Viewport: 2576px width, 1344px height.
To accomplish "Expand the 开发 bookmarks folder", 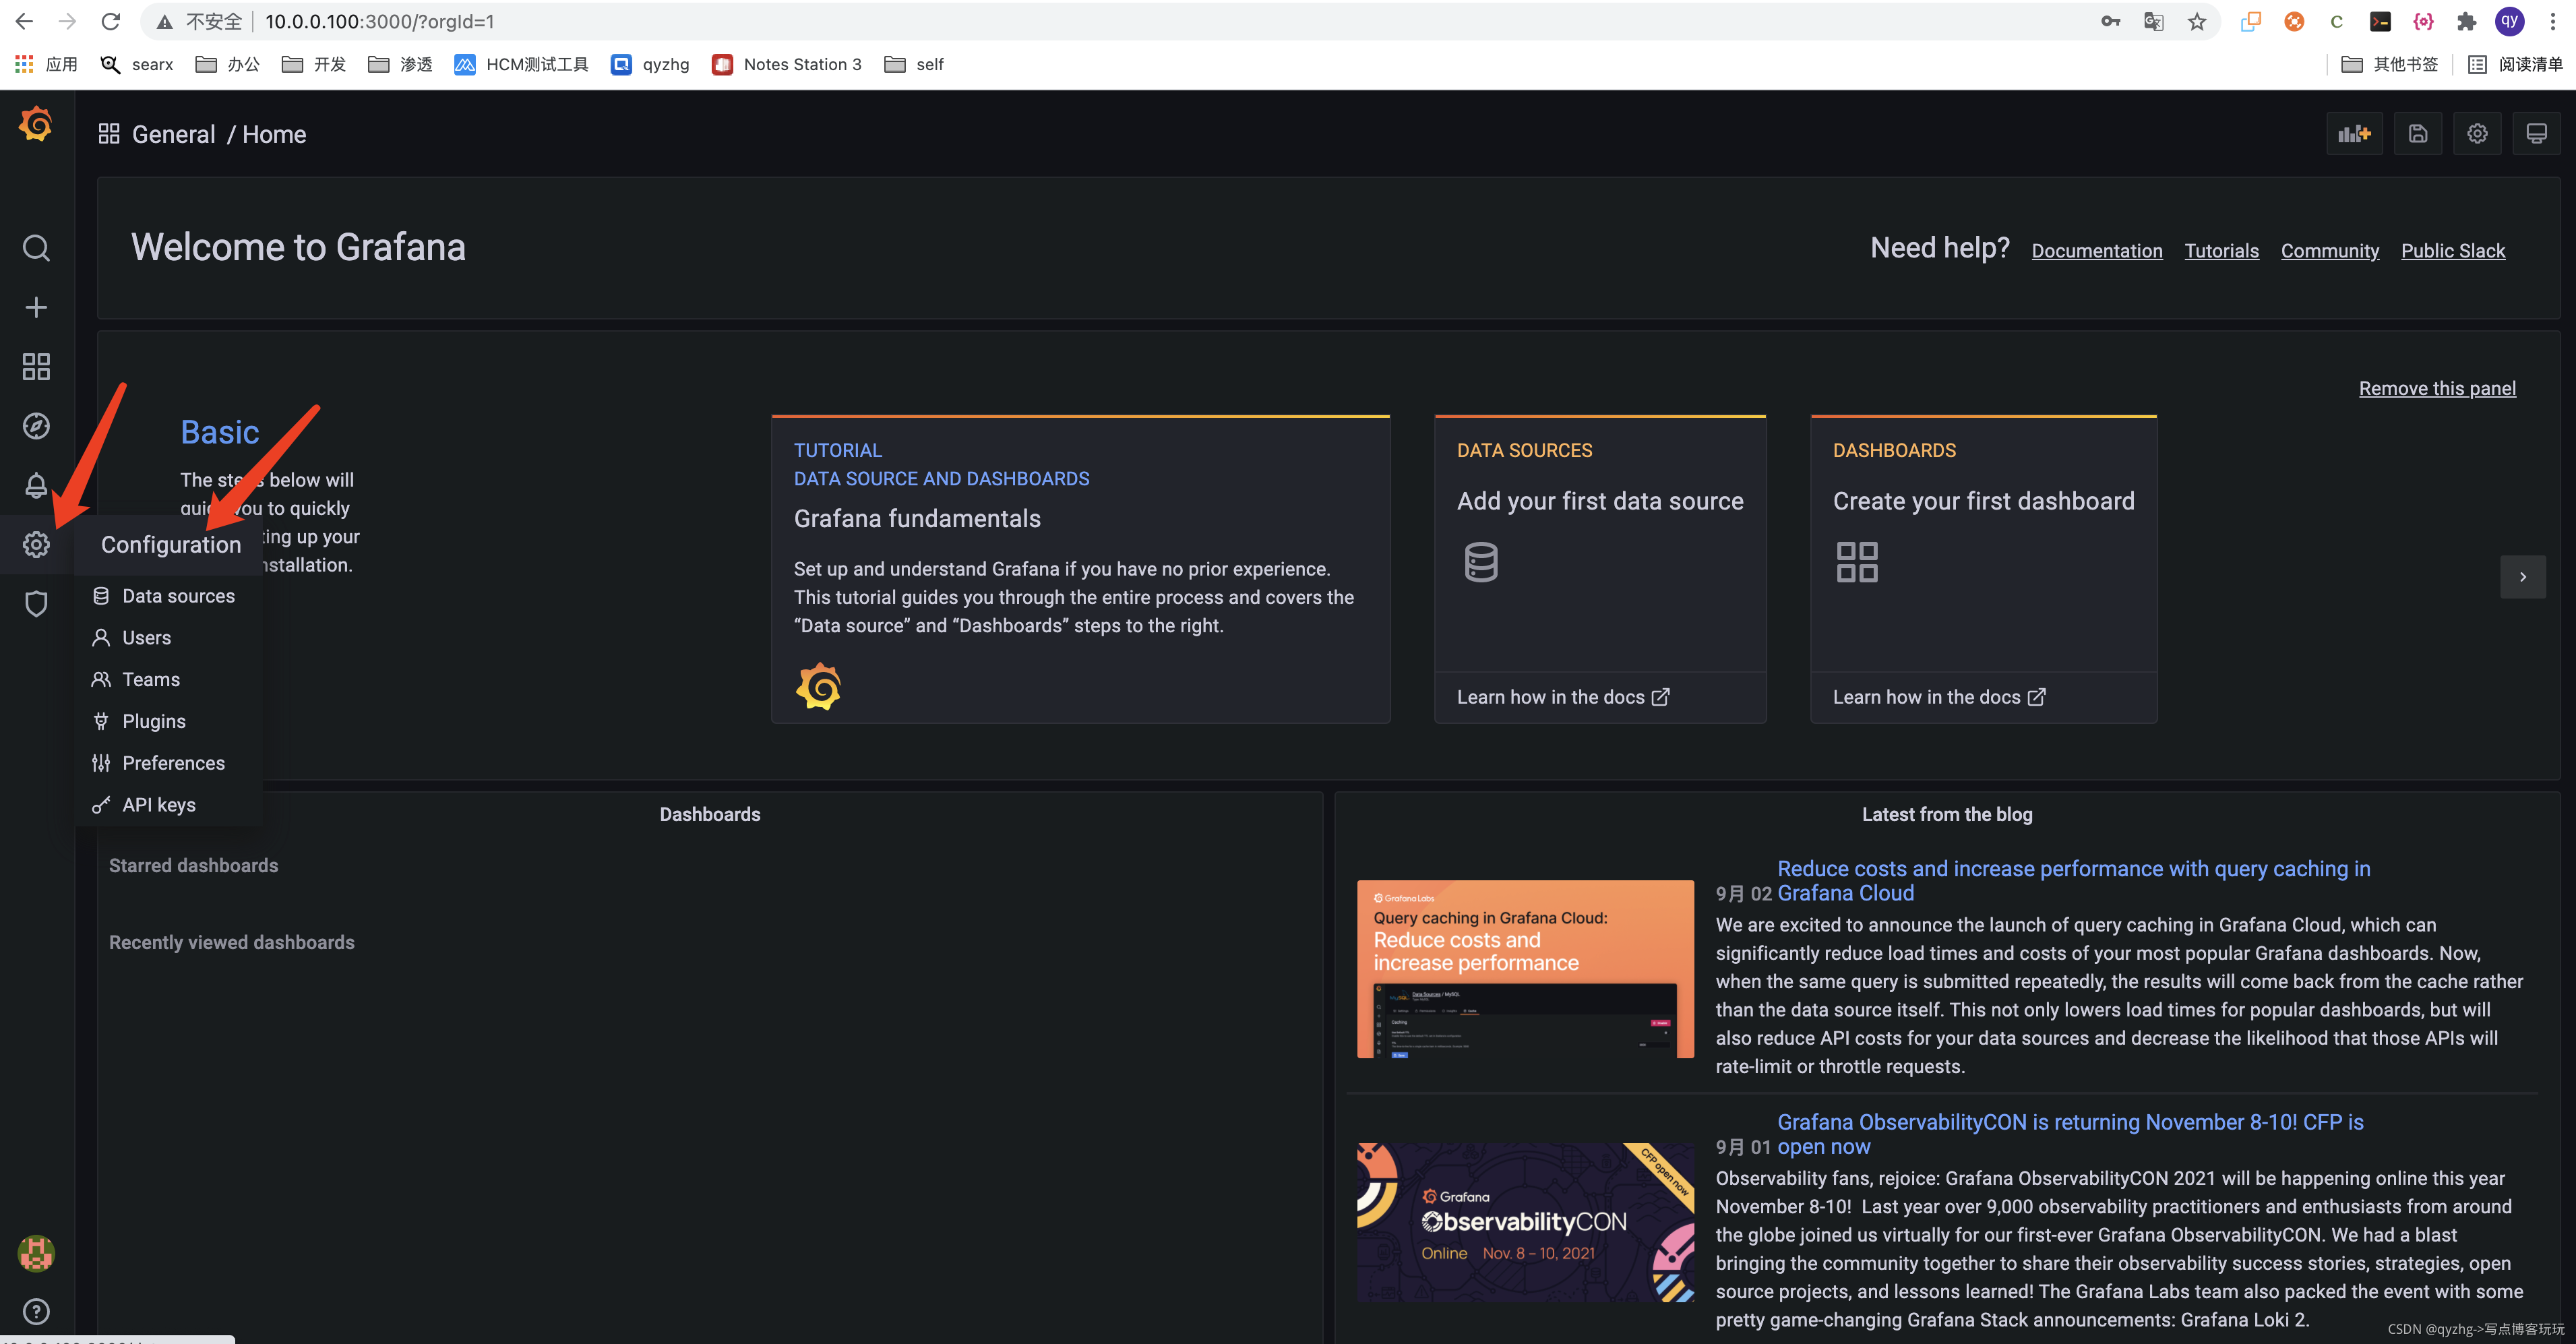I will [313, 64].
